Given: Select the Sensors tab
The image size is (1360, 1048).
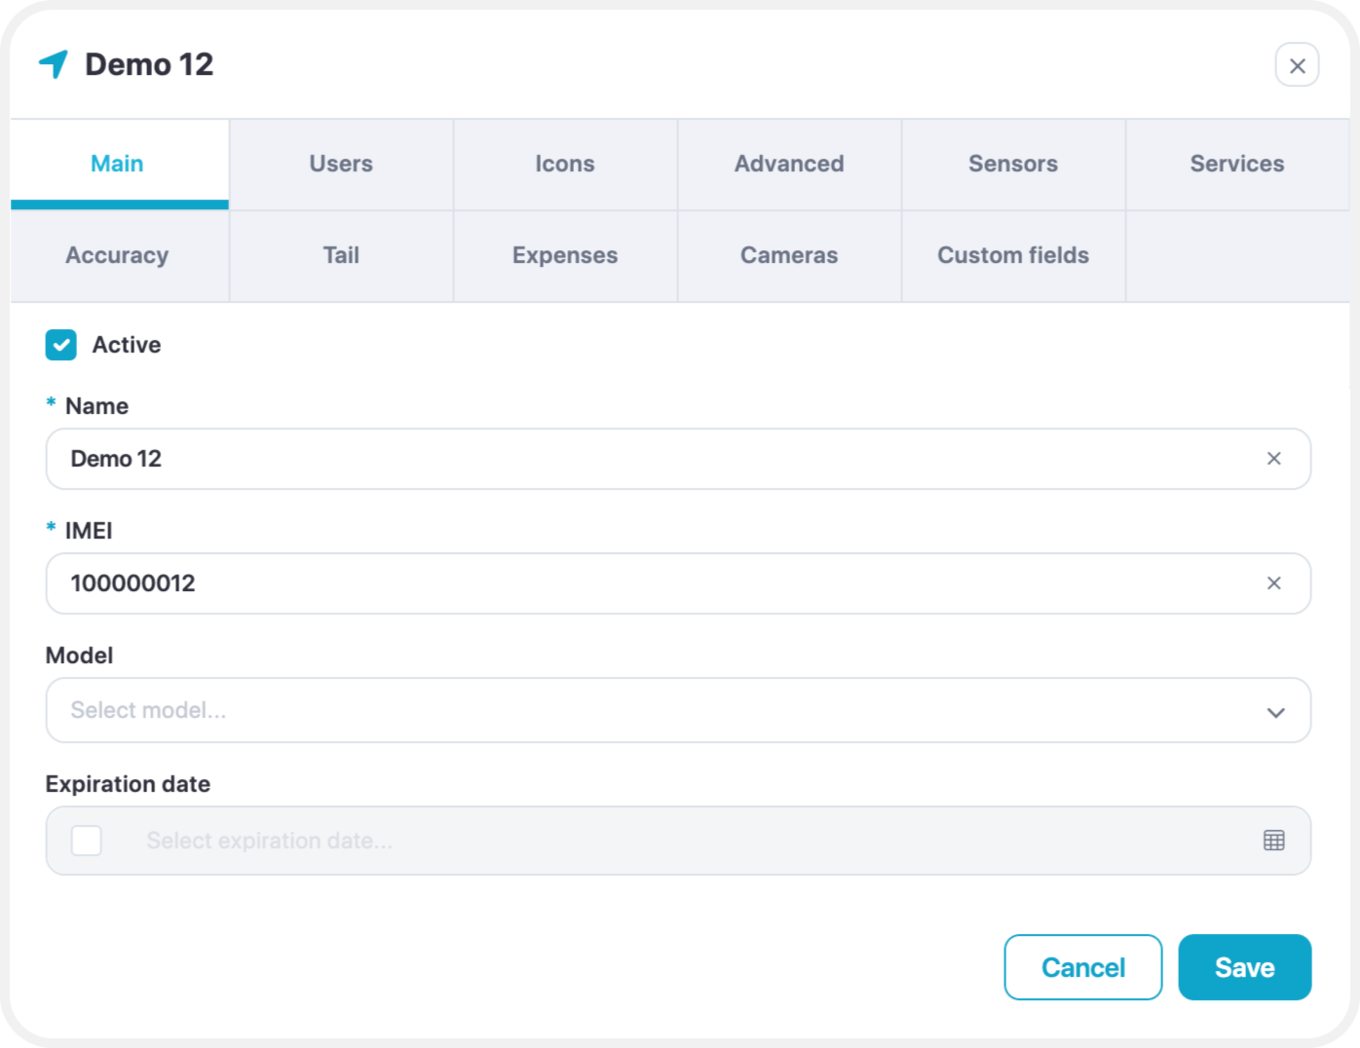Looking at the screenshot, I should (1013, 164).
